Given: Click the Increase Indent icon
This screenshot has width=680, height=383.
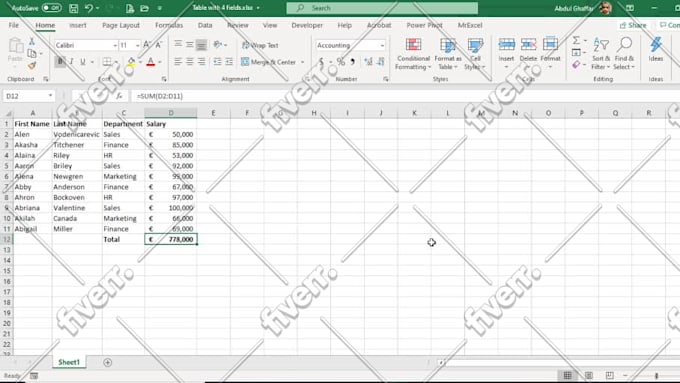Looking at the screenshot, I should (x=229, y=62).
